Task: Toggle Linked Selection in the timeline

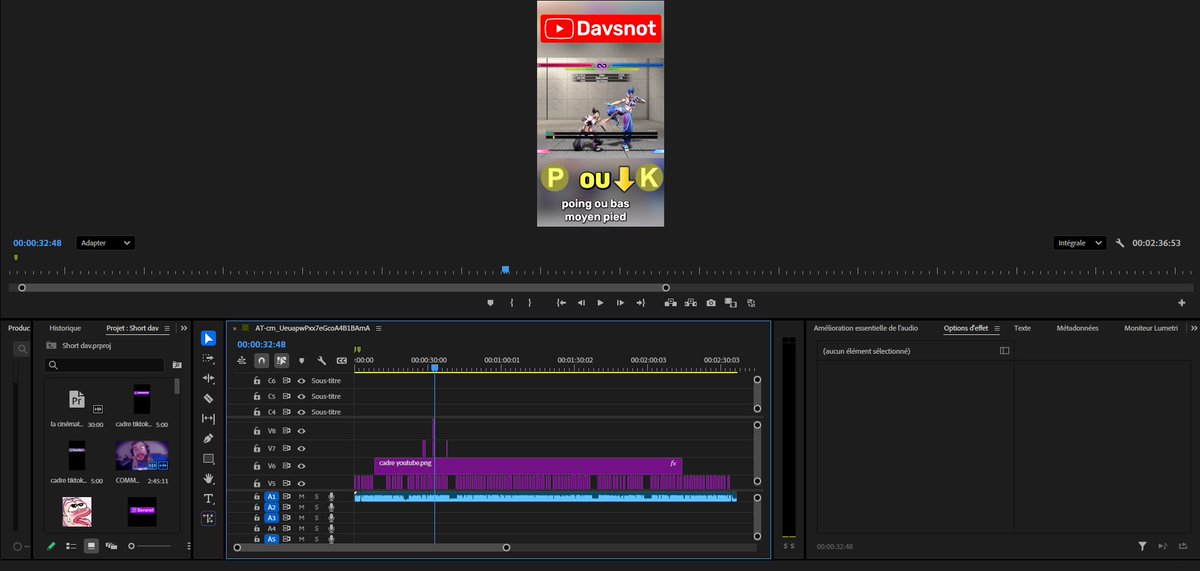Action: click(282, 360)
